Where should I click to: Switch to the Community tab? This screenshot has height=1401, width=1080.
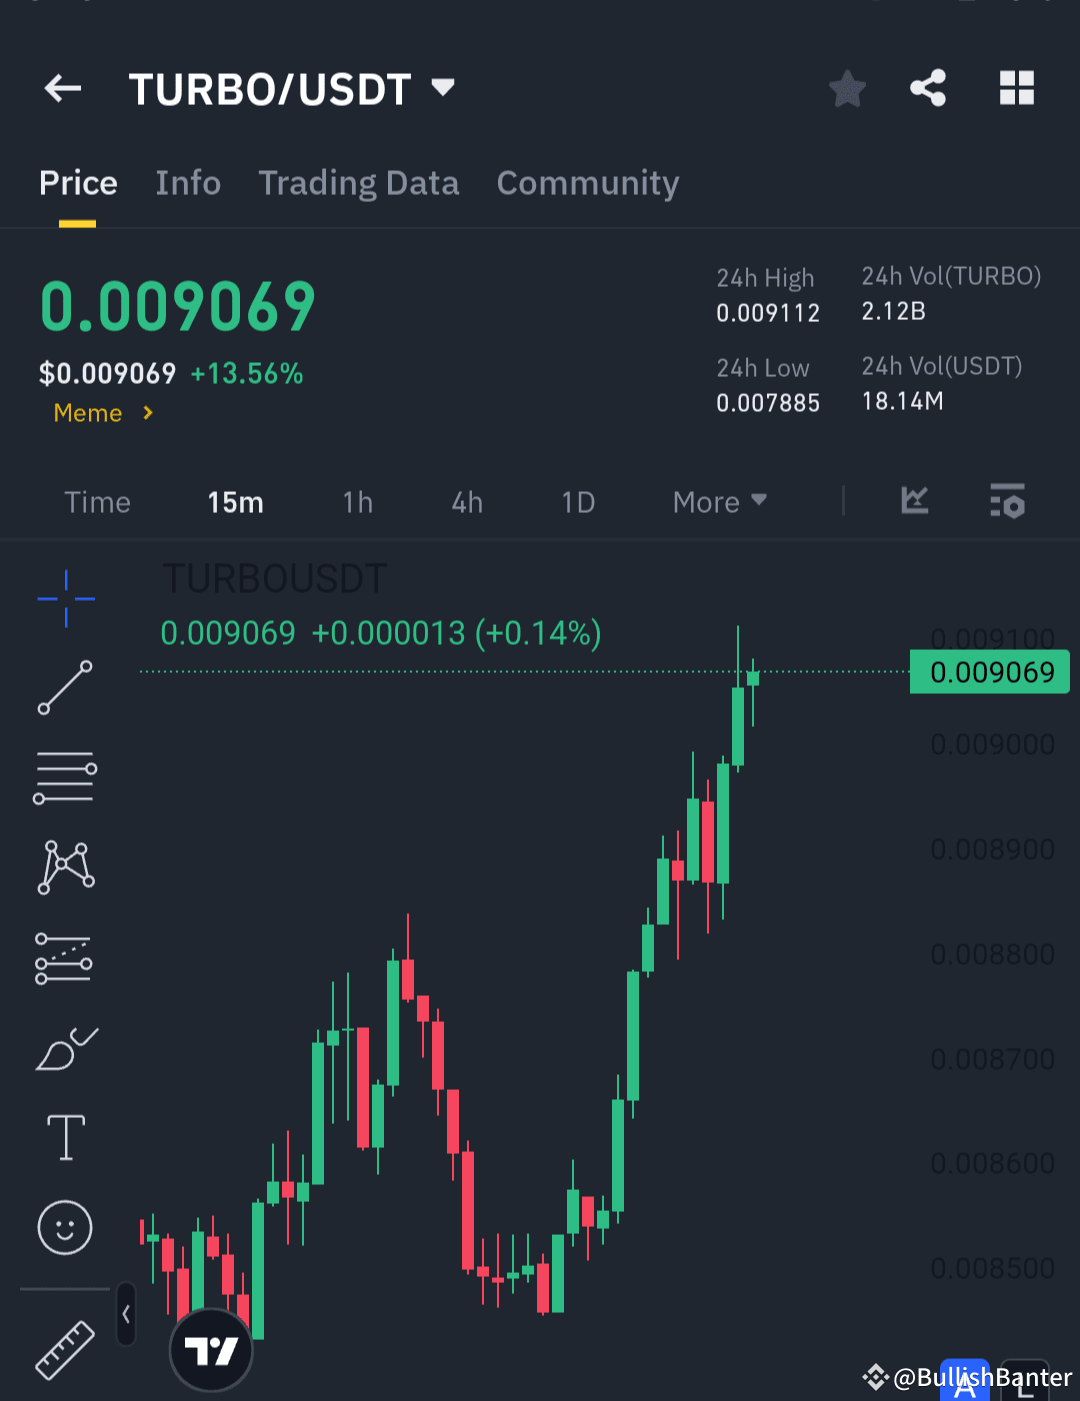tap(587, 183)
